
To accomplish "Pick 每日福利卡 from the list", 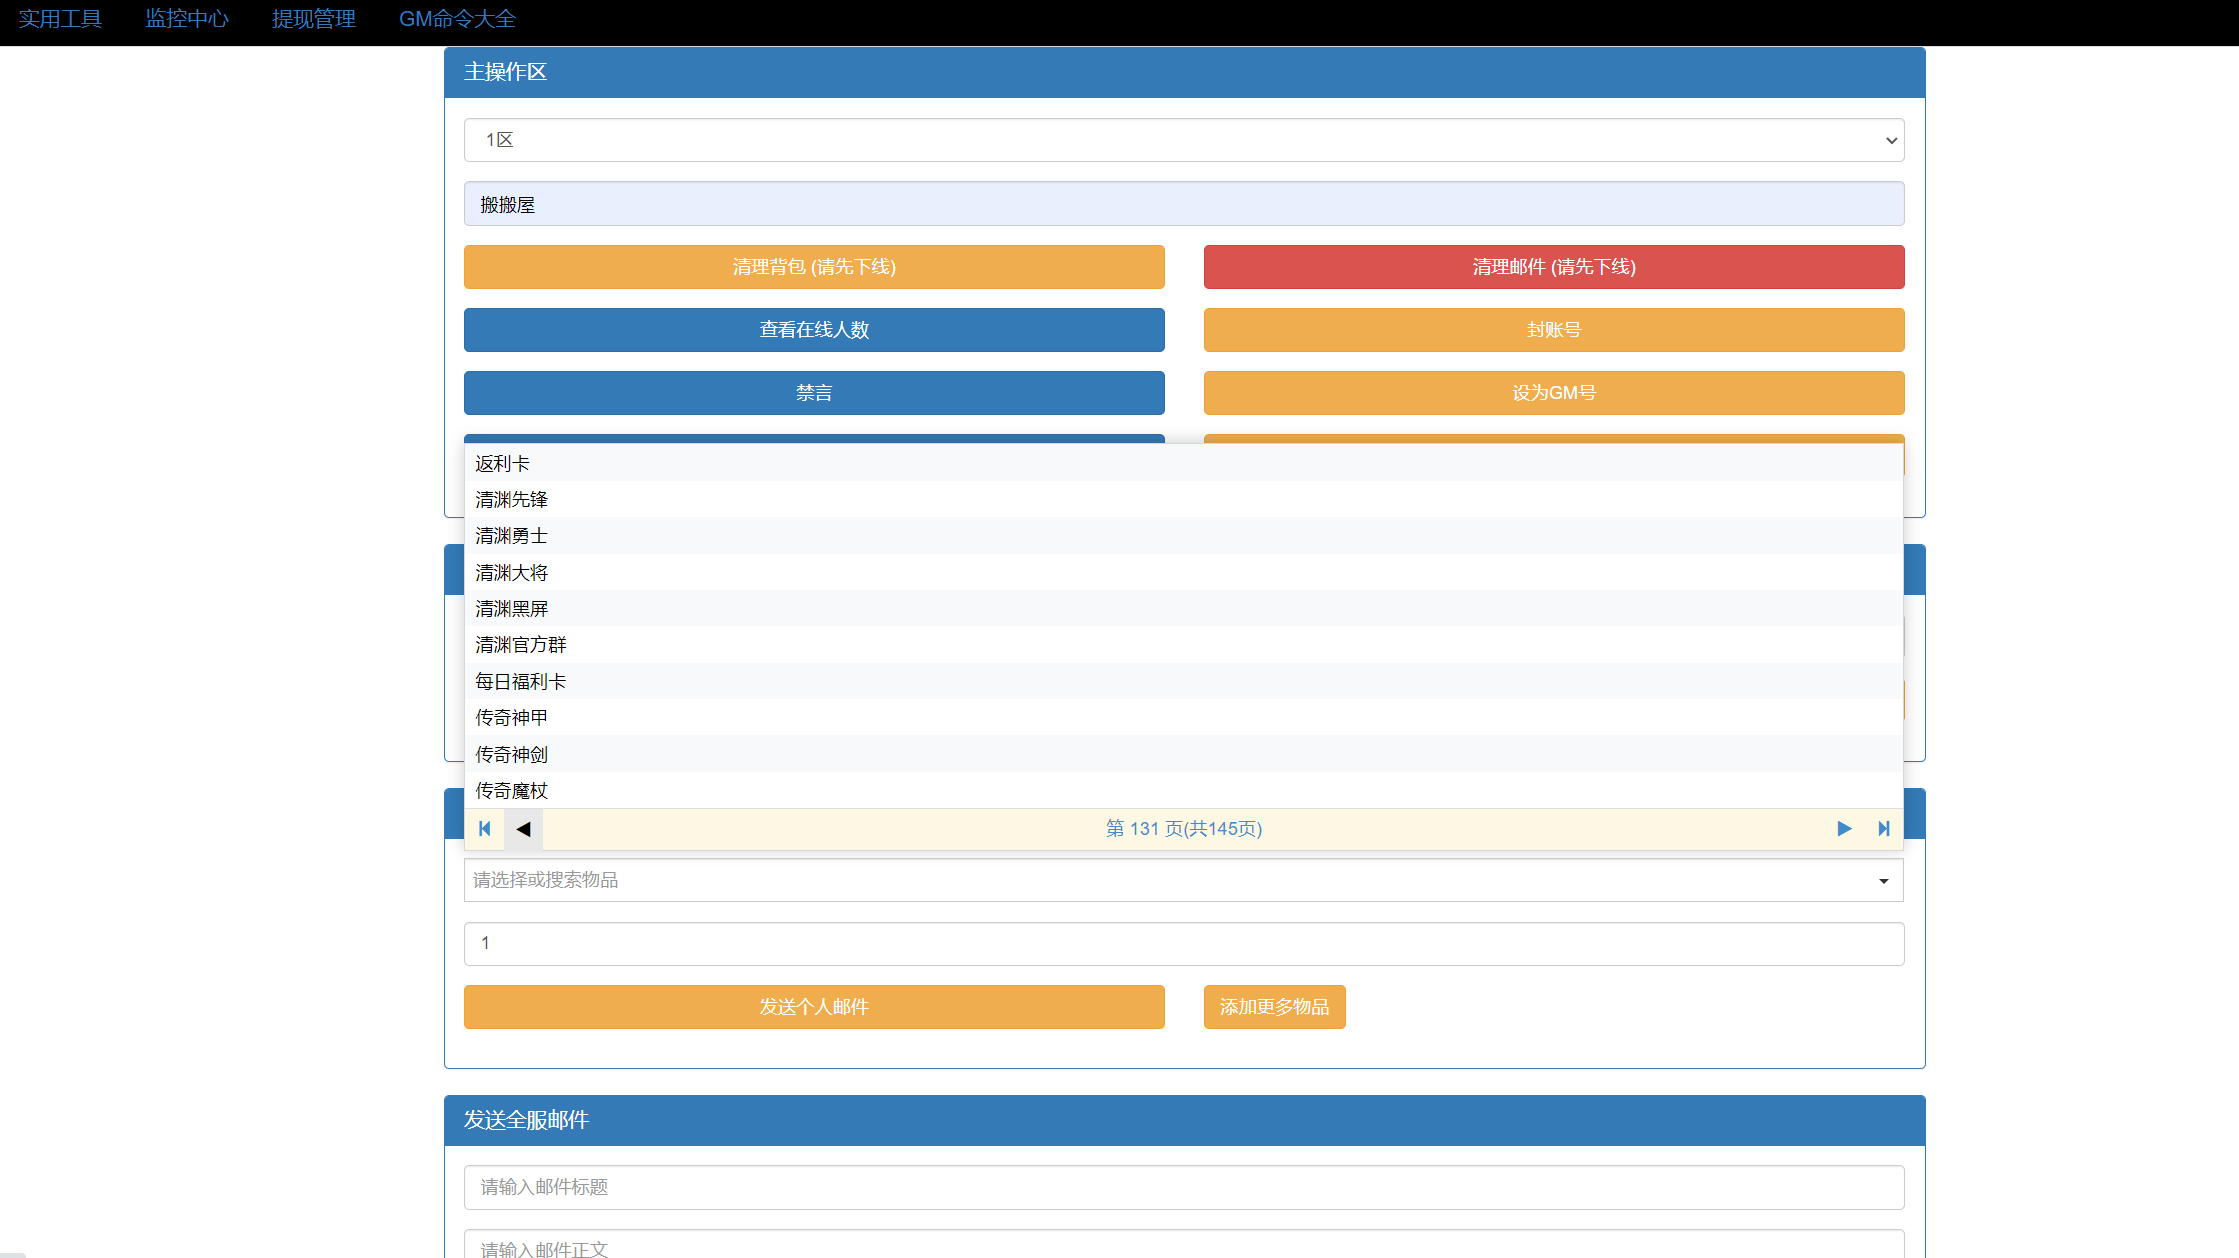I will point(520,681).
